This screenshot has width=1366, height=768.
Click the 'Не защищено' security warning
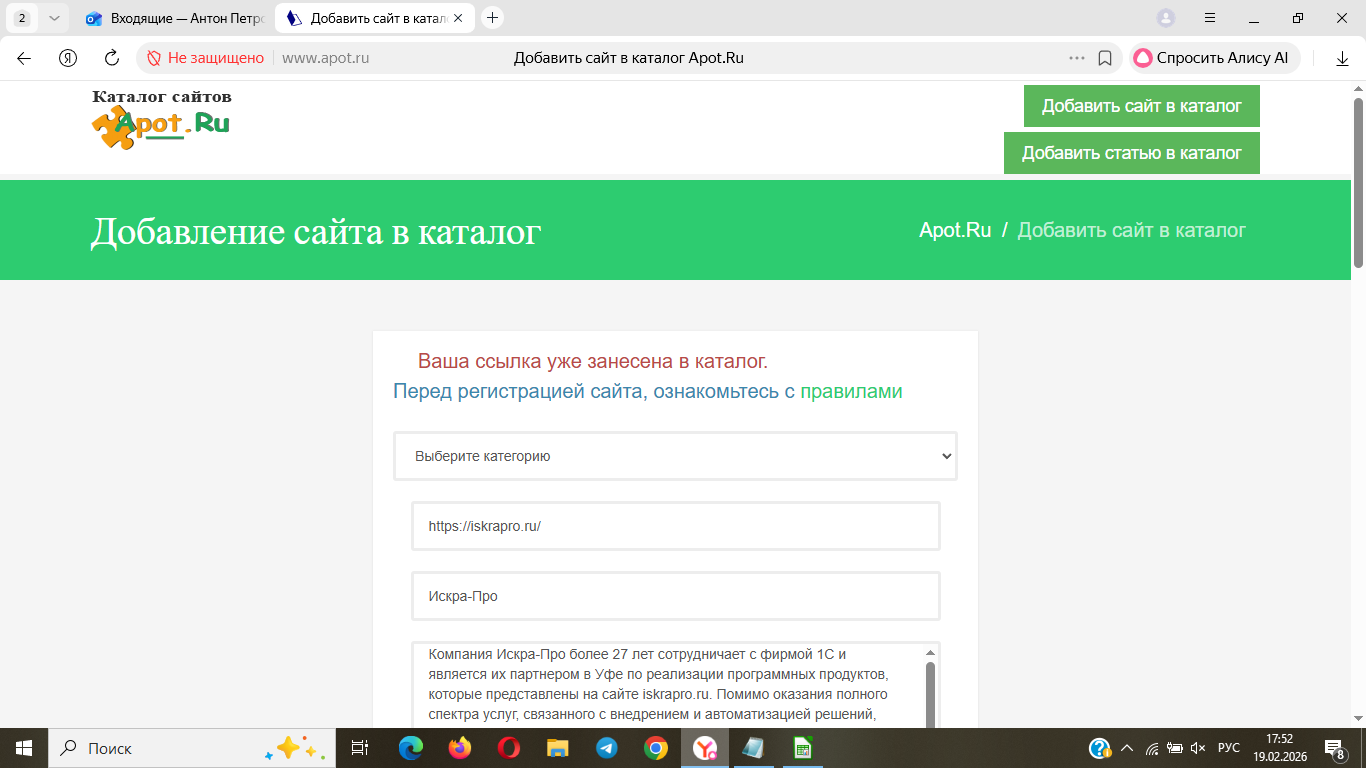[205, 58]
